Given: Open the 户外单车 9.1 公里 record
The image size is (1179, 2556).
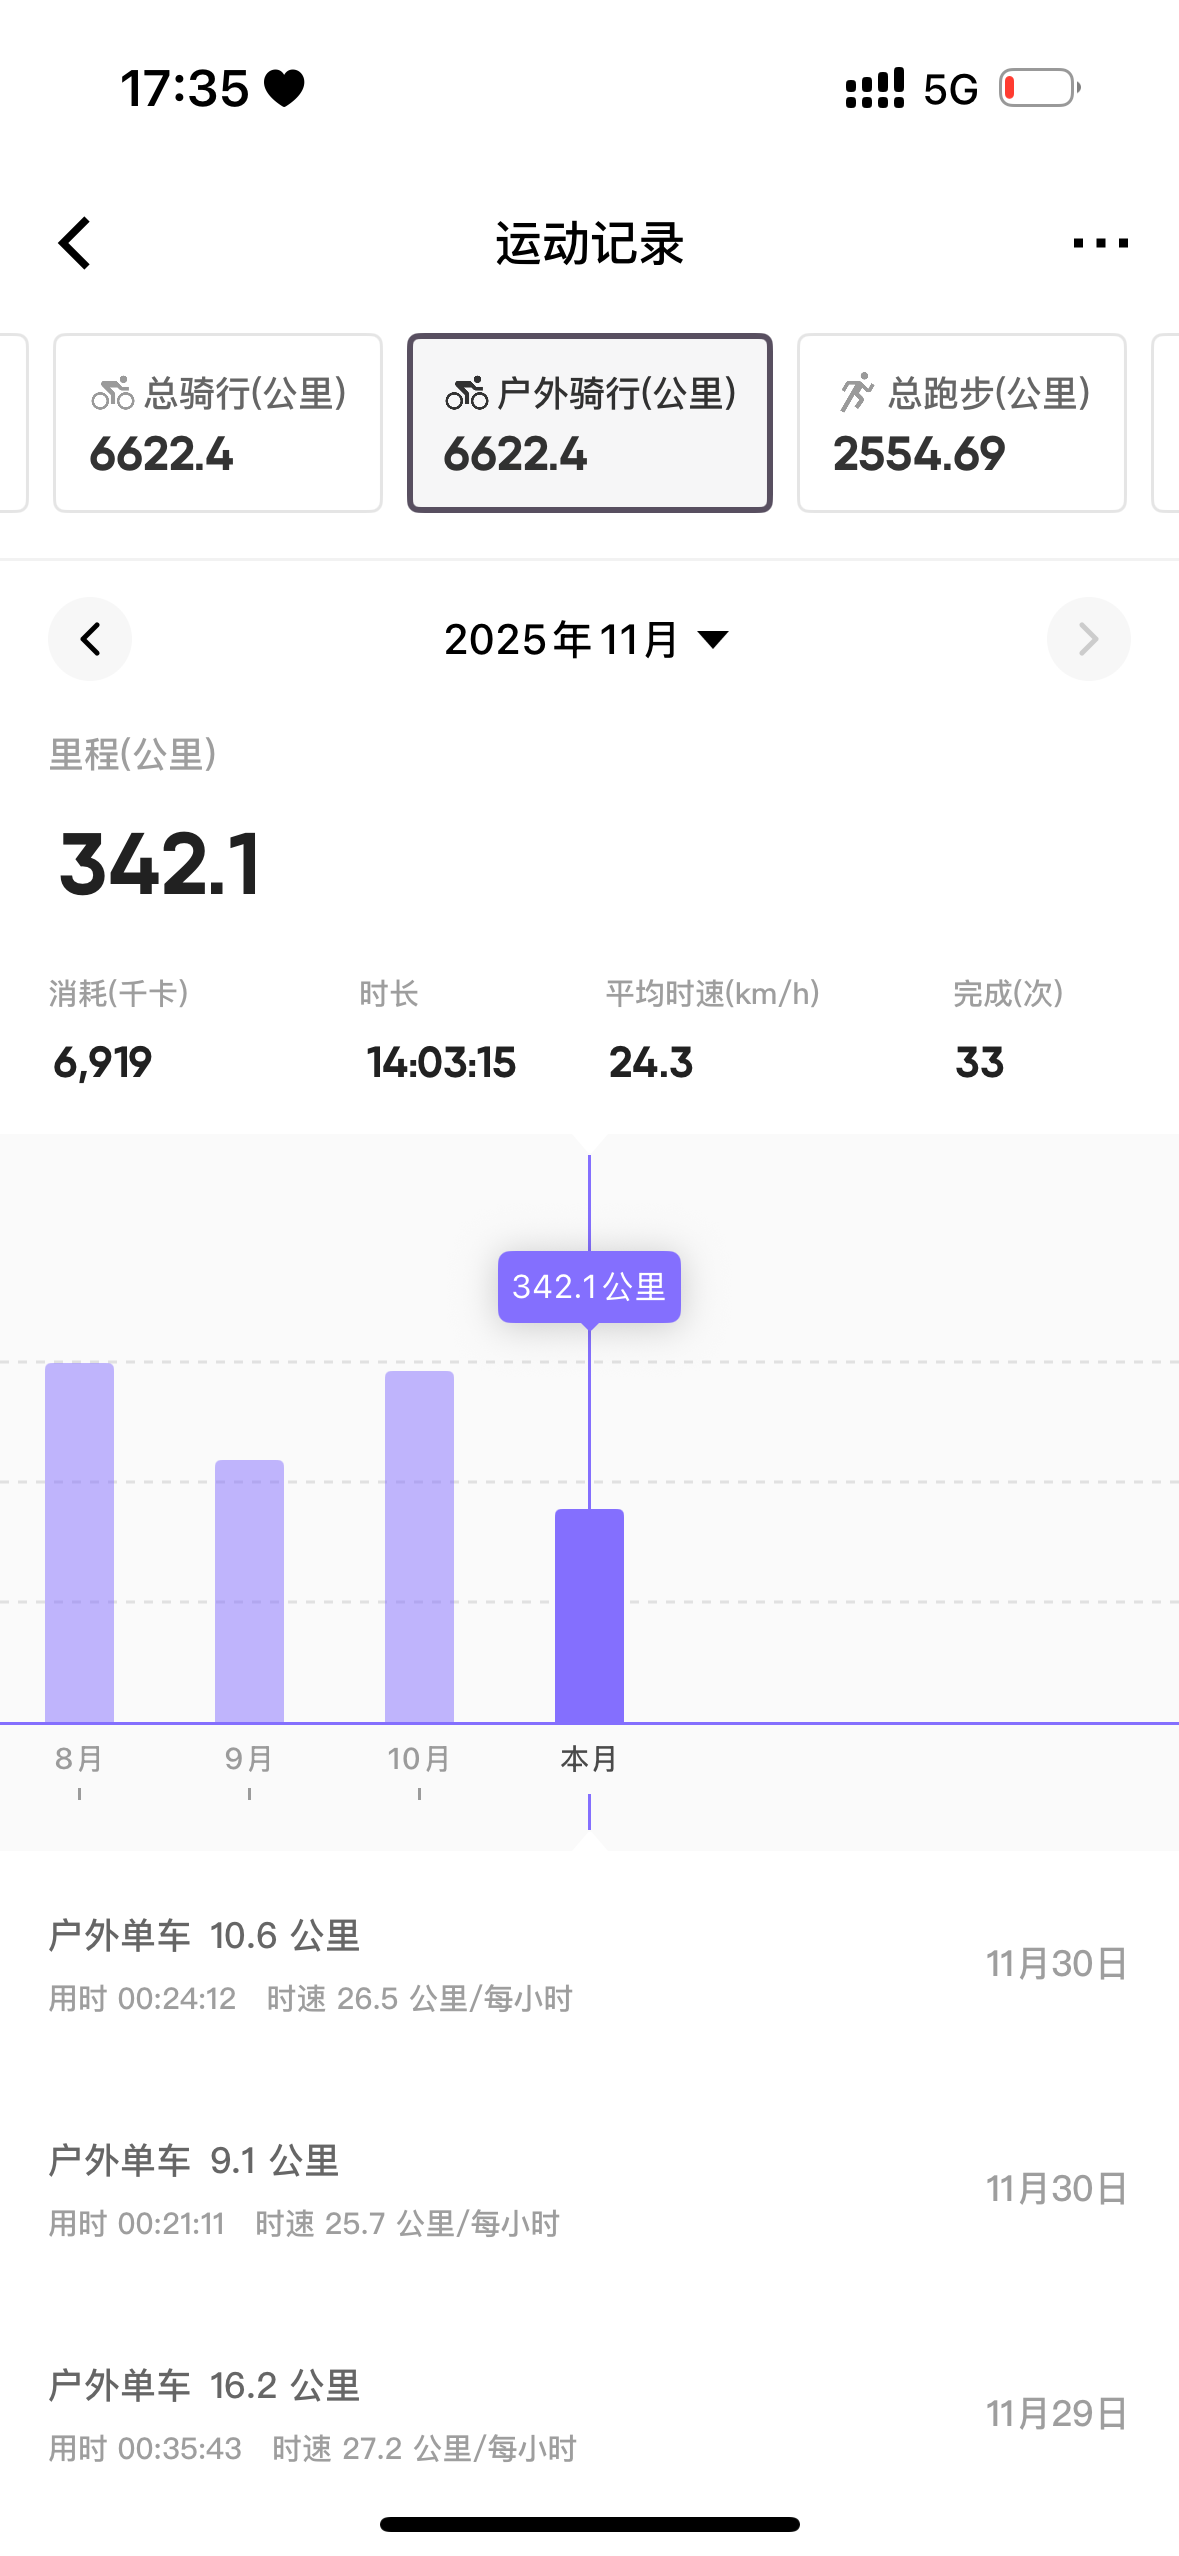Looking at the screenshot, I should coord(590,2189).
